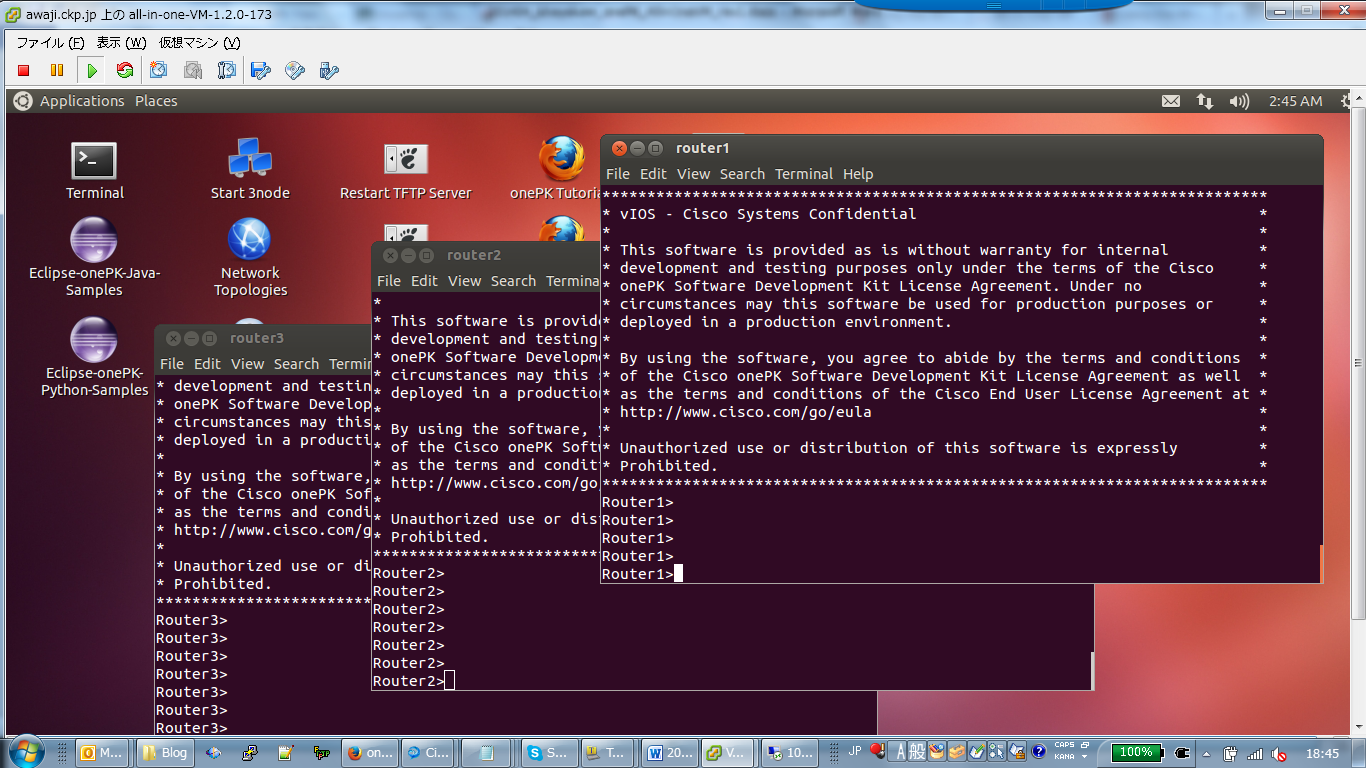This screenshot has width=1366, height=768.
Task: Open Restart TFTP Server desktop shortcut
Action: [x=405, y=161]
